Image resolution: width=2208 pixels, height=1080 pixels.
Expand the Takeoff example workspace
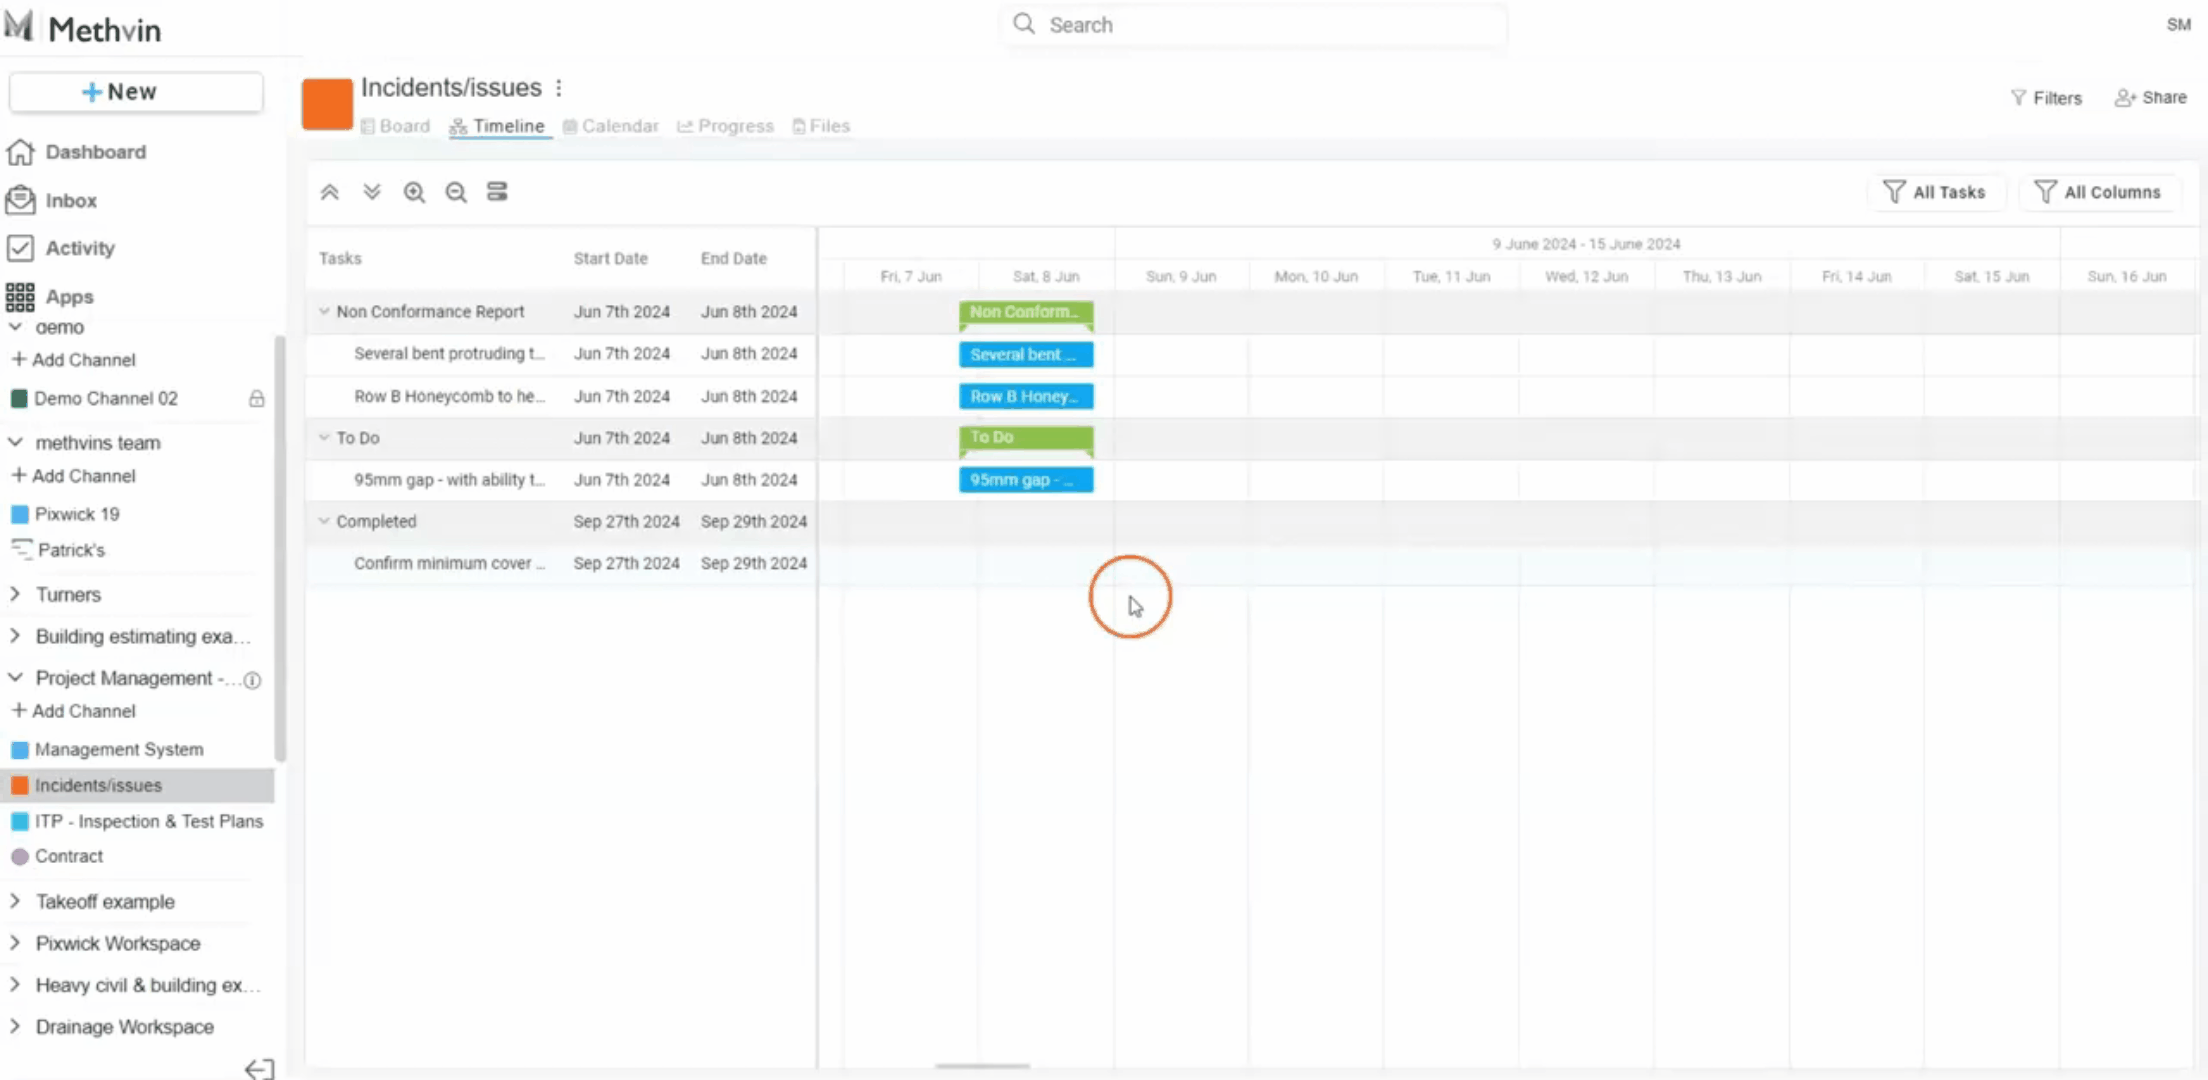(x=15, y=901)
